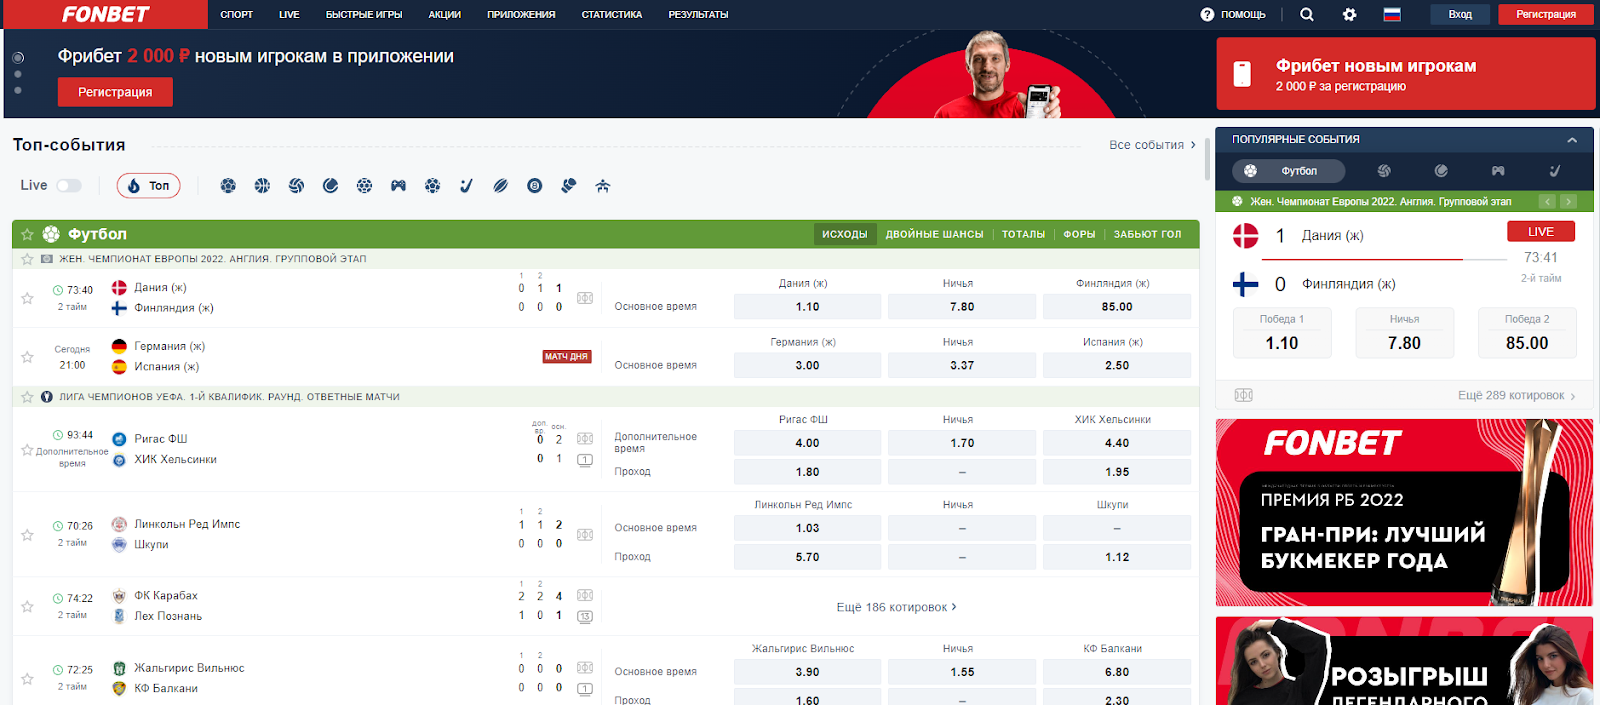1600x705 pixels.
Task: Switch to Тоталы tab
Action: (x=1024, y=234)
